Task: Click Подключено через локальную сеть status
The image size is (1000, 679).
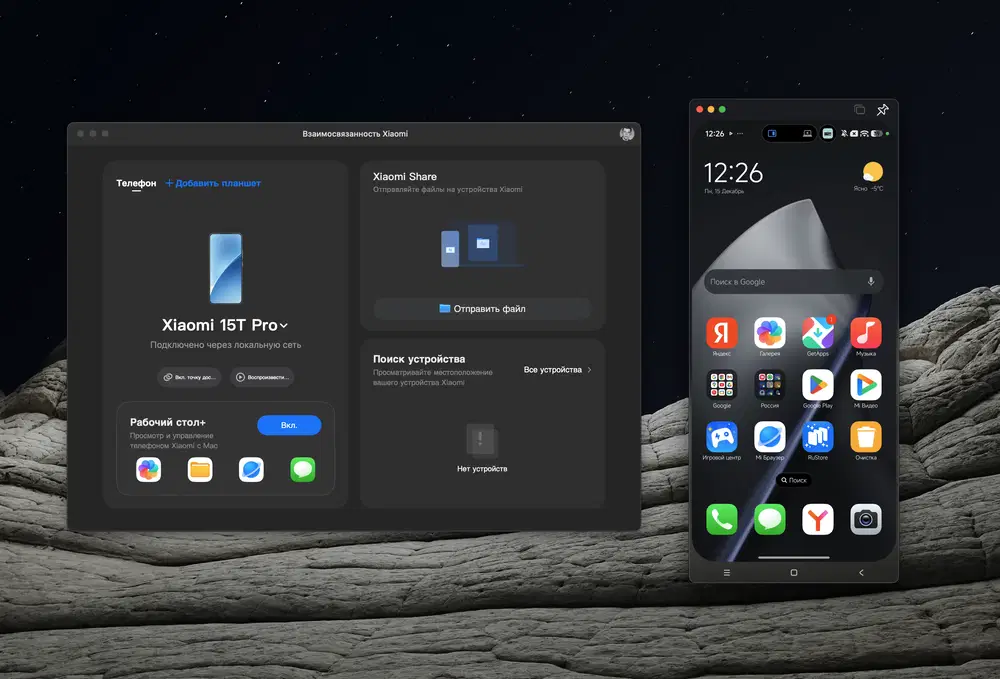Action: (226, 345)
